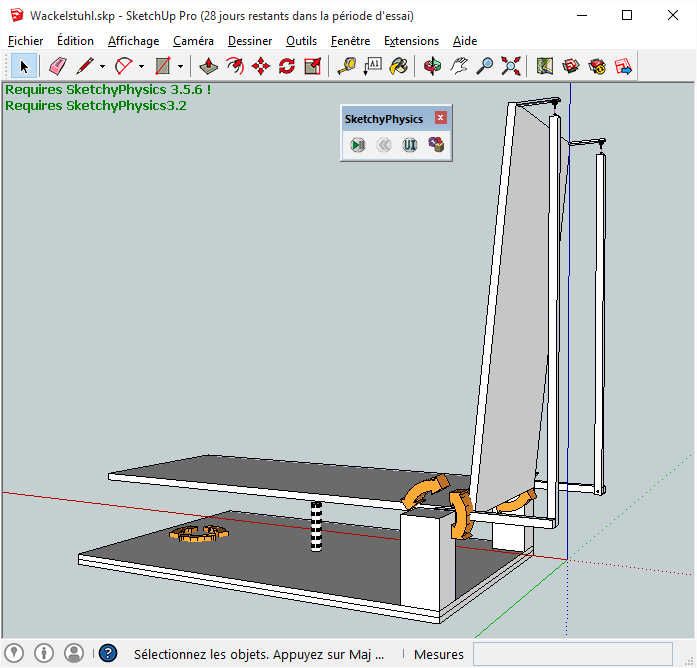This screenshot has height=668, width=697.
Task: Open the Édition menu
Action: tap(75, 41)
